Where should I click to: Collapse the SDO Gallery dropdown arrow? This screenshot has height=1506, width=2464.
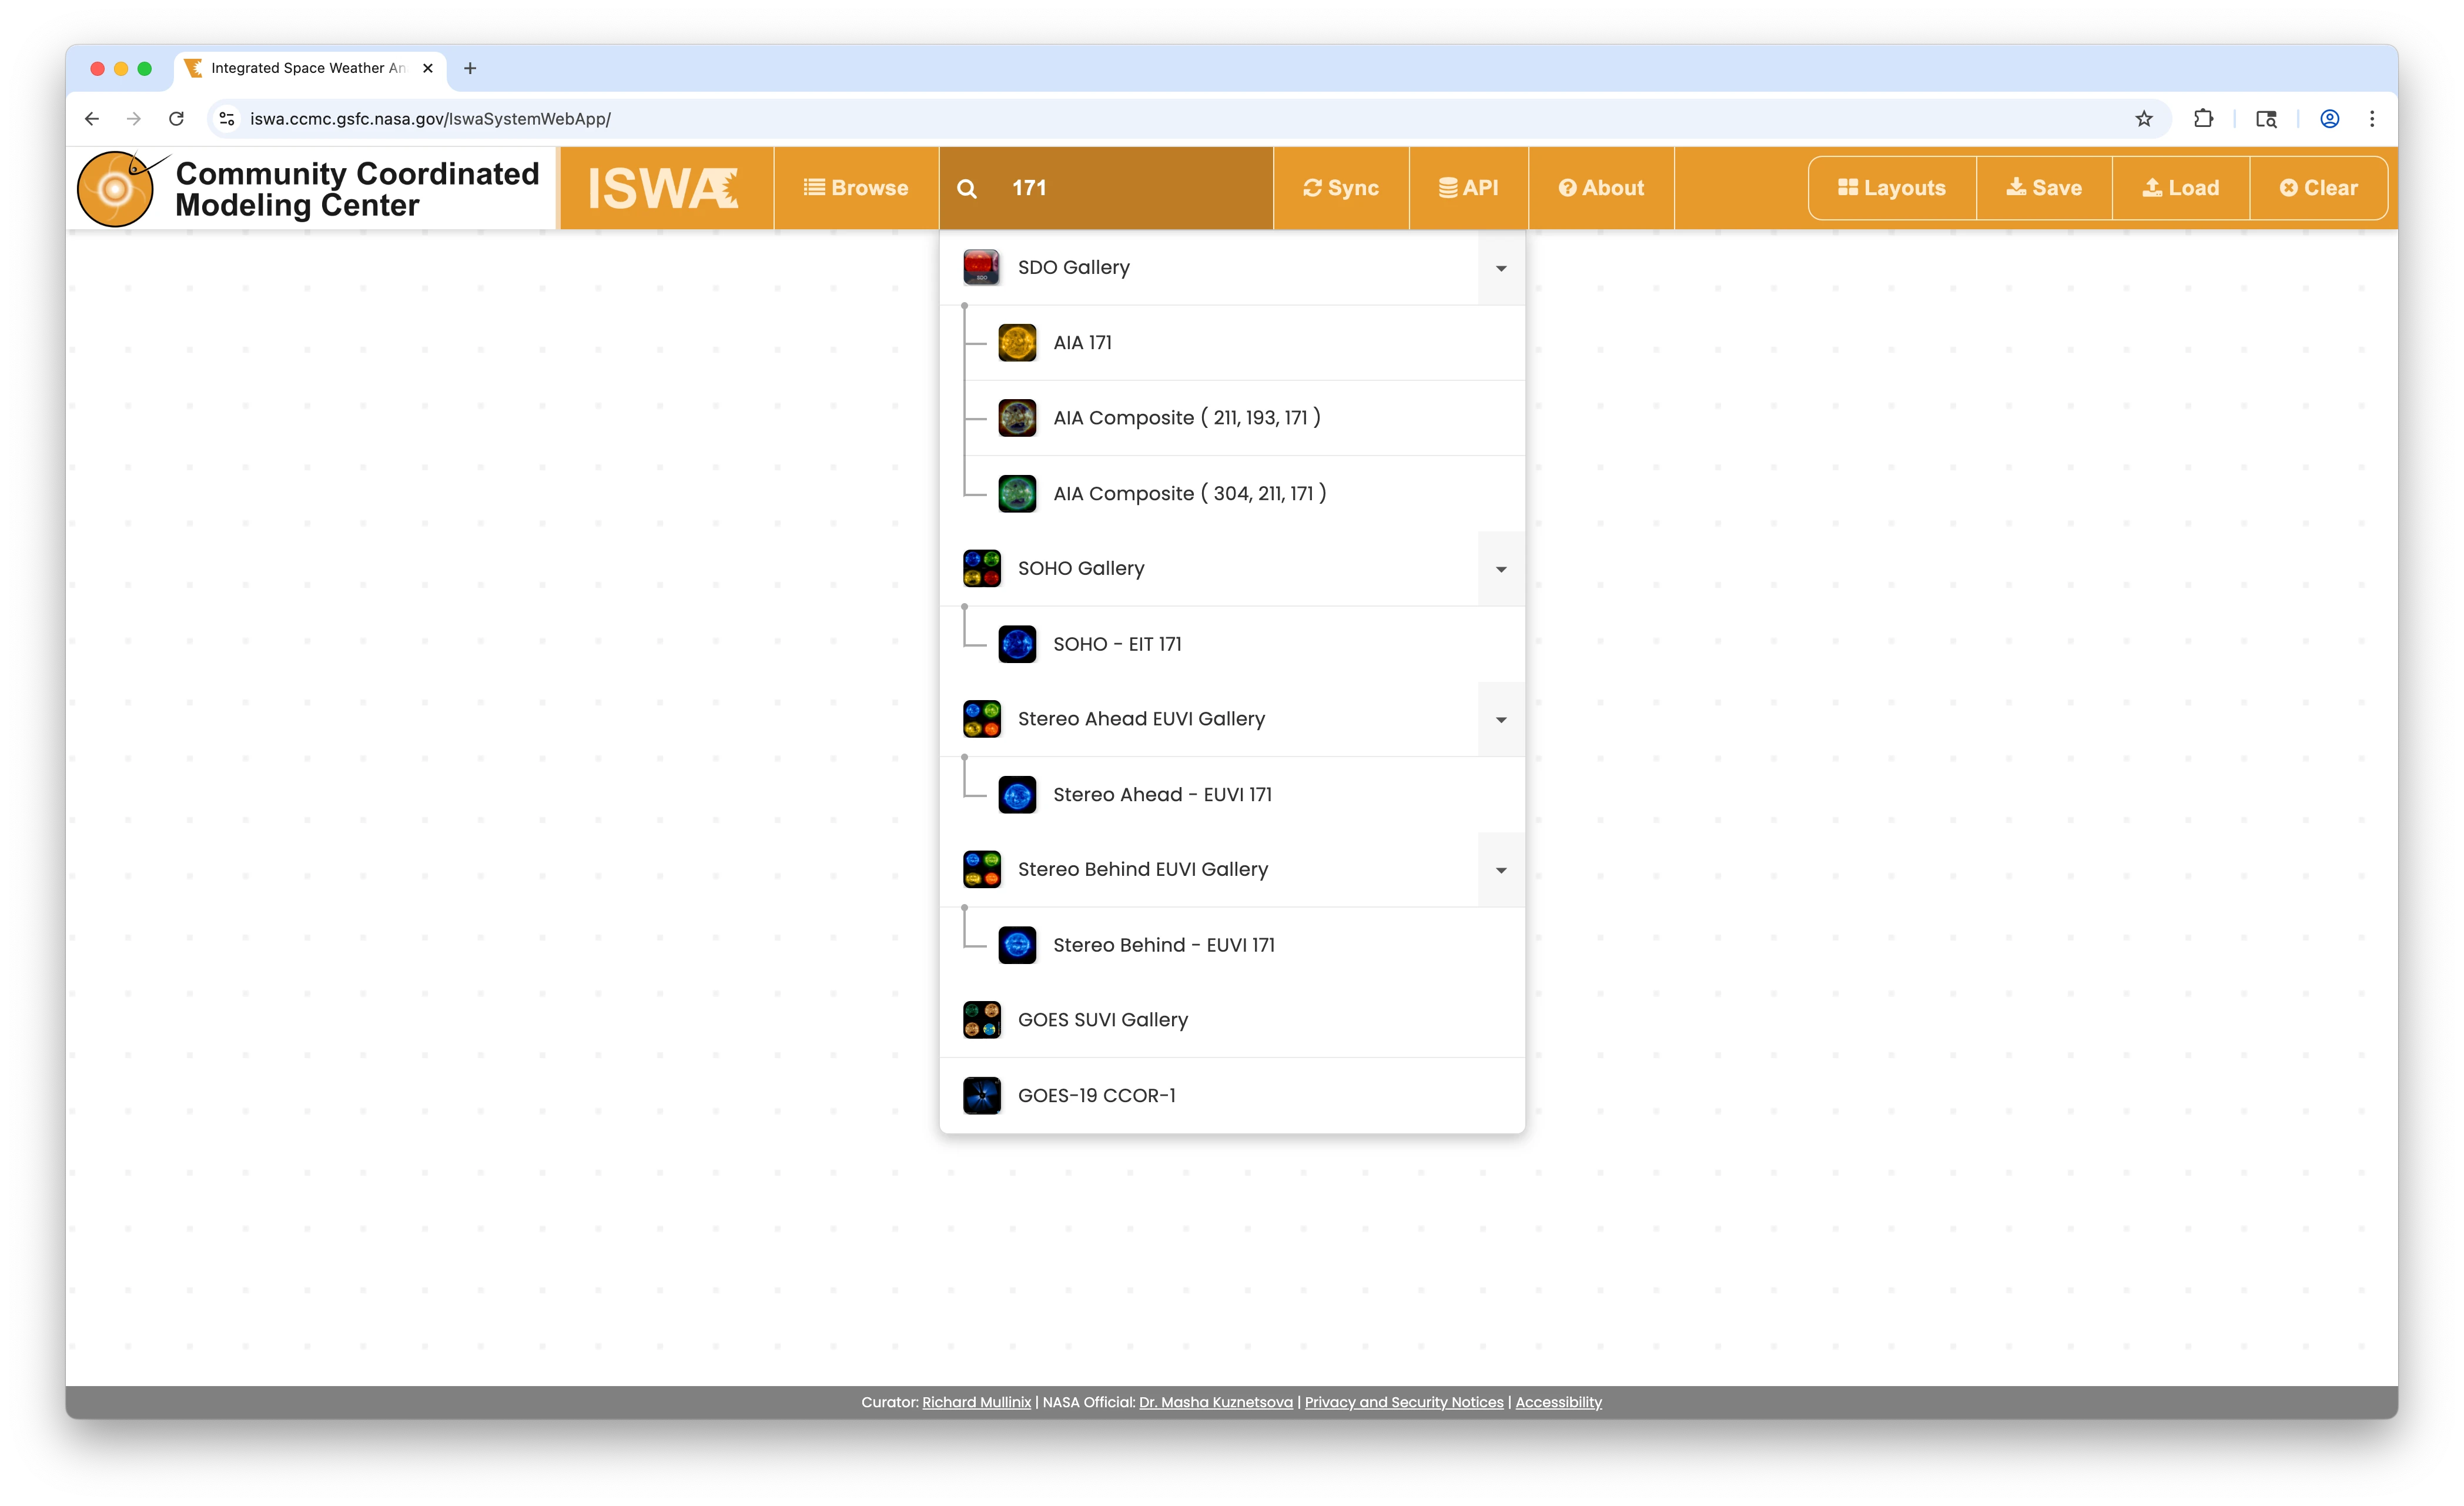click(1500, 268)
